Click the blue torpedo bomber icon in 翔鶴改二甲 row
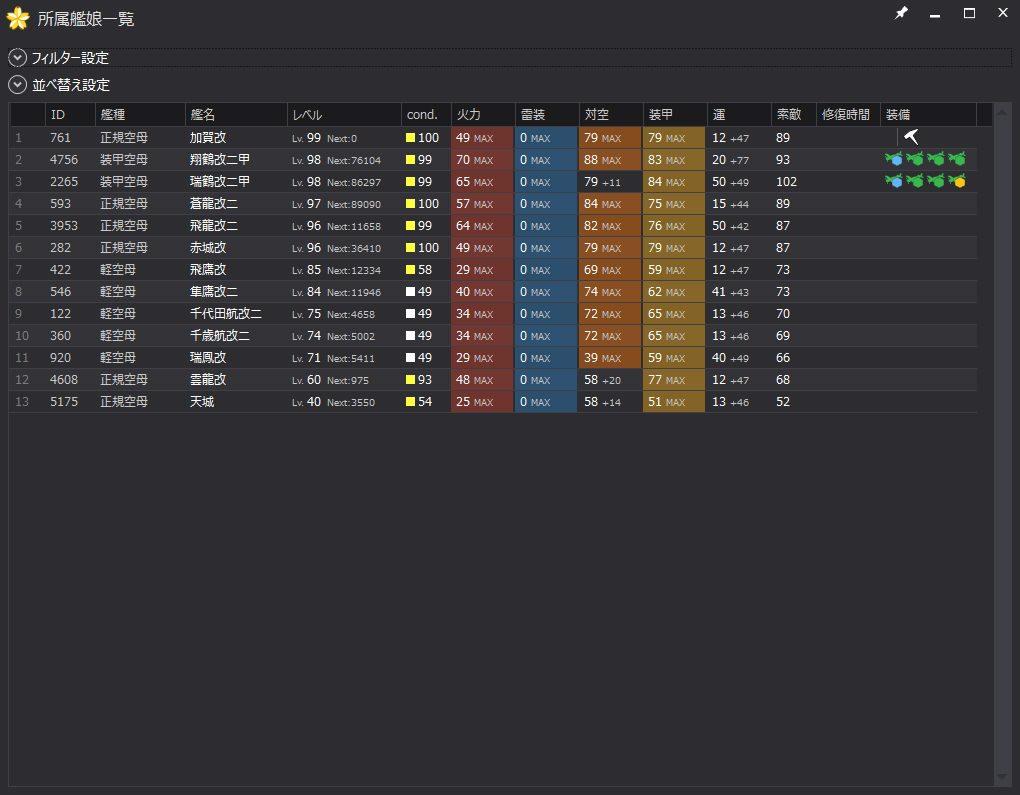The image size is (1020, 795). tap(893, 159)
